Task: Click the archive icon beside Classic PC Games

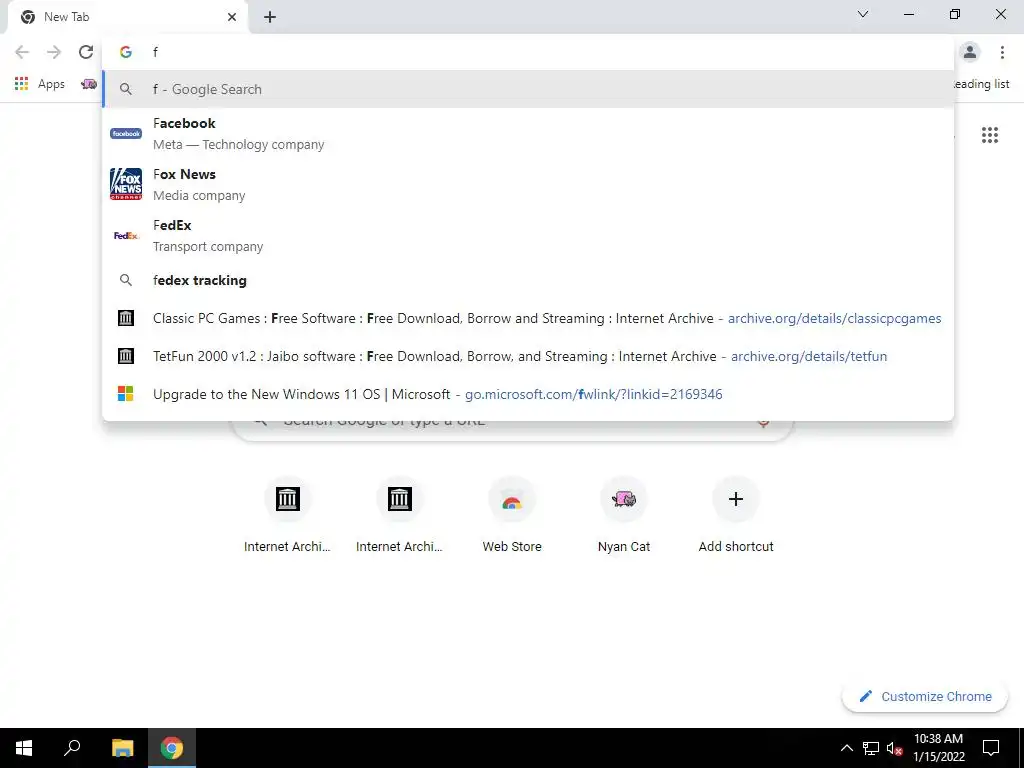Action: click(x=125, y=318)
